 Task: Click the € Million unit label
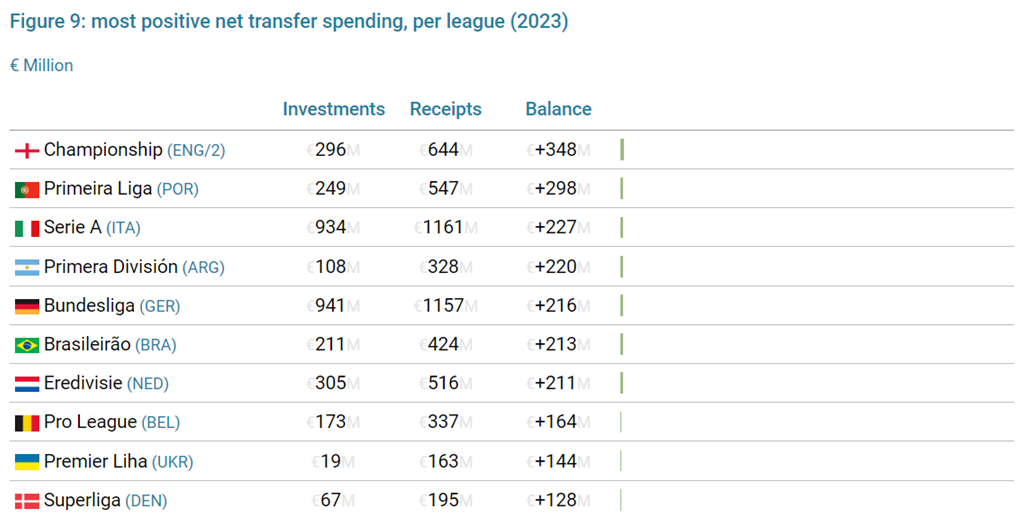(x=42, y=66)
